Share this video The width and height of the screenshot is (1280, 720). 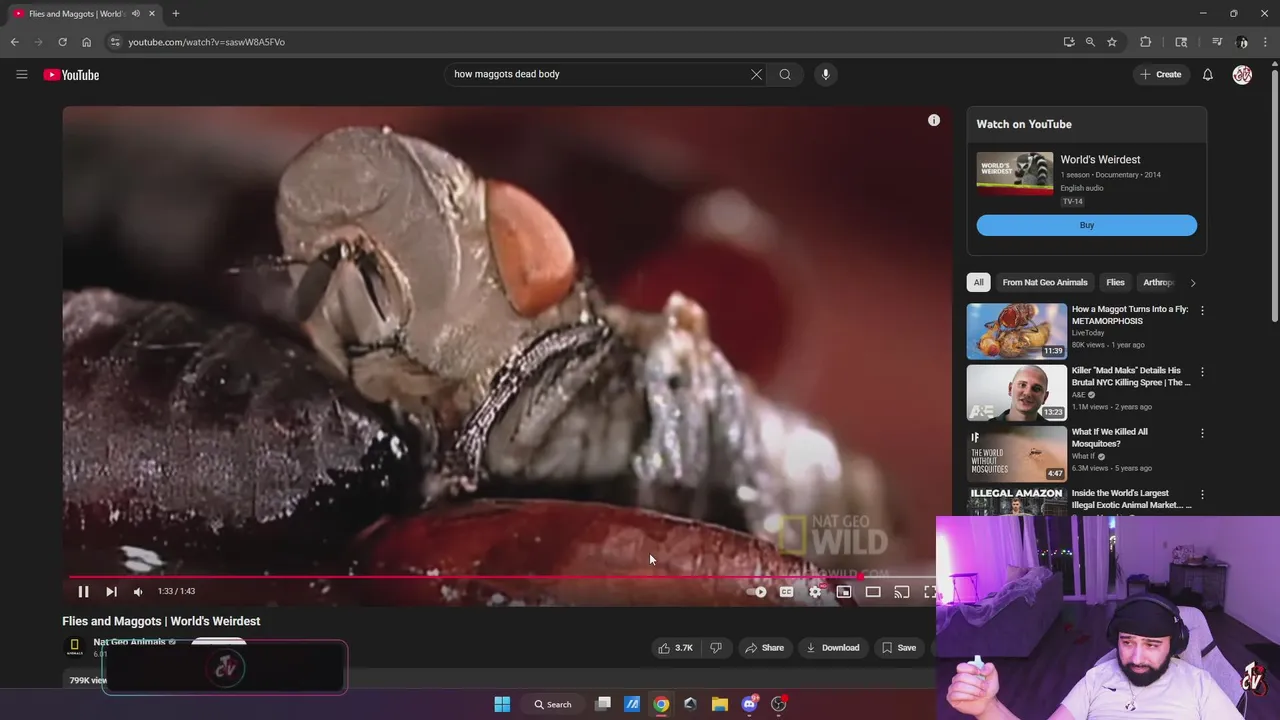coord(764,648)
